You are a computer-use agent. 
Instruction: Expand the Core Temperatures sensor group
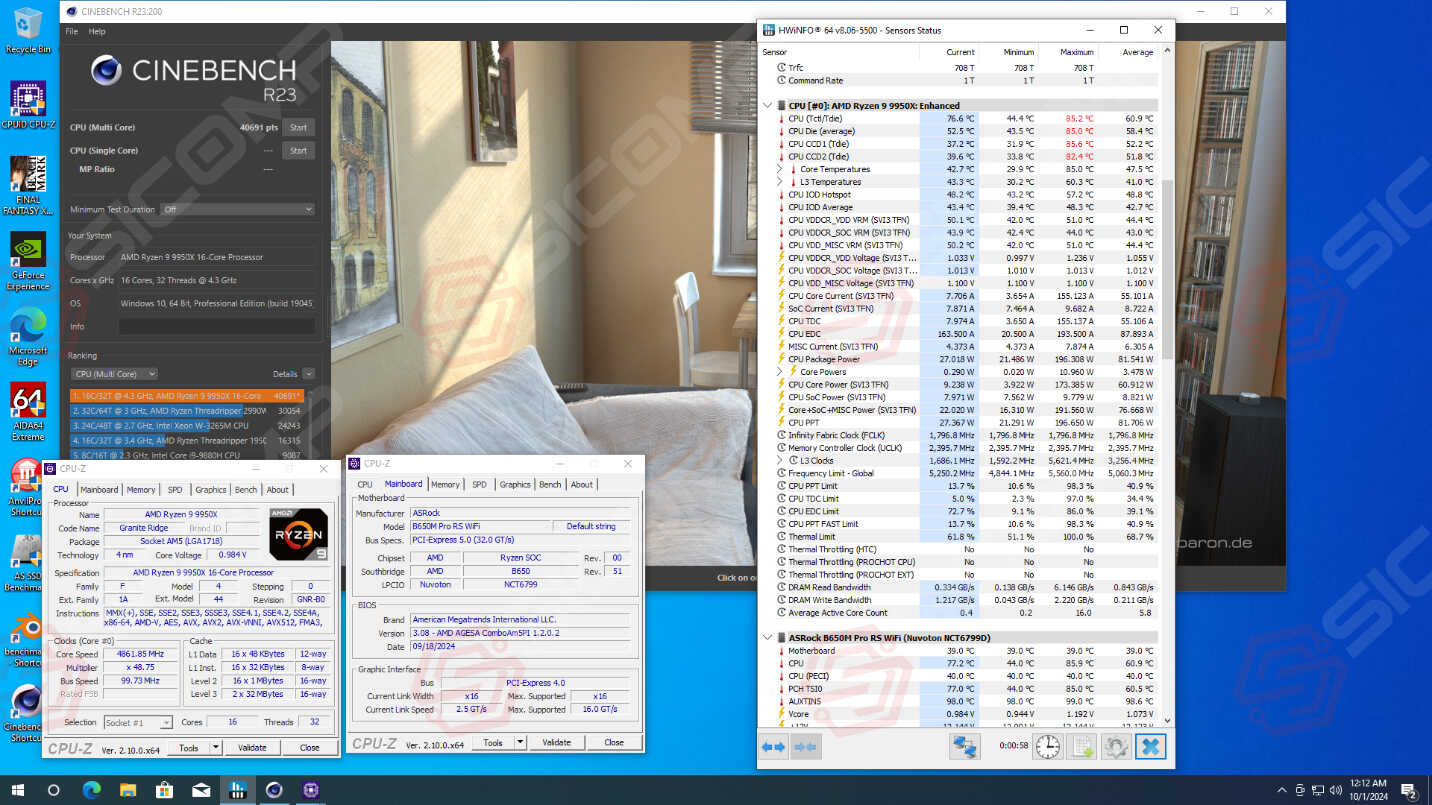click(x=780, y=169)
